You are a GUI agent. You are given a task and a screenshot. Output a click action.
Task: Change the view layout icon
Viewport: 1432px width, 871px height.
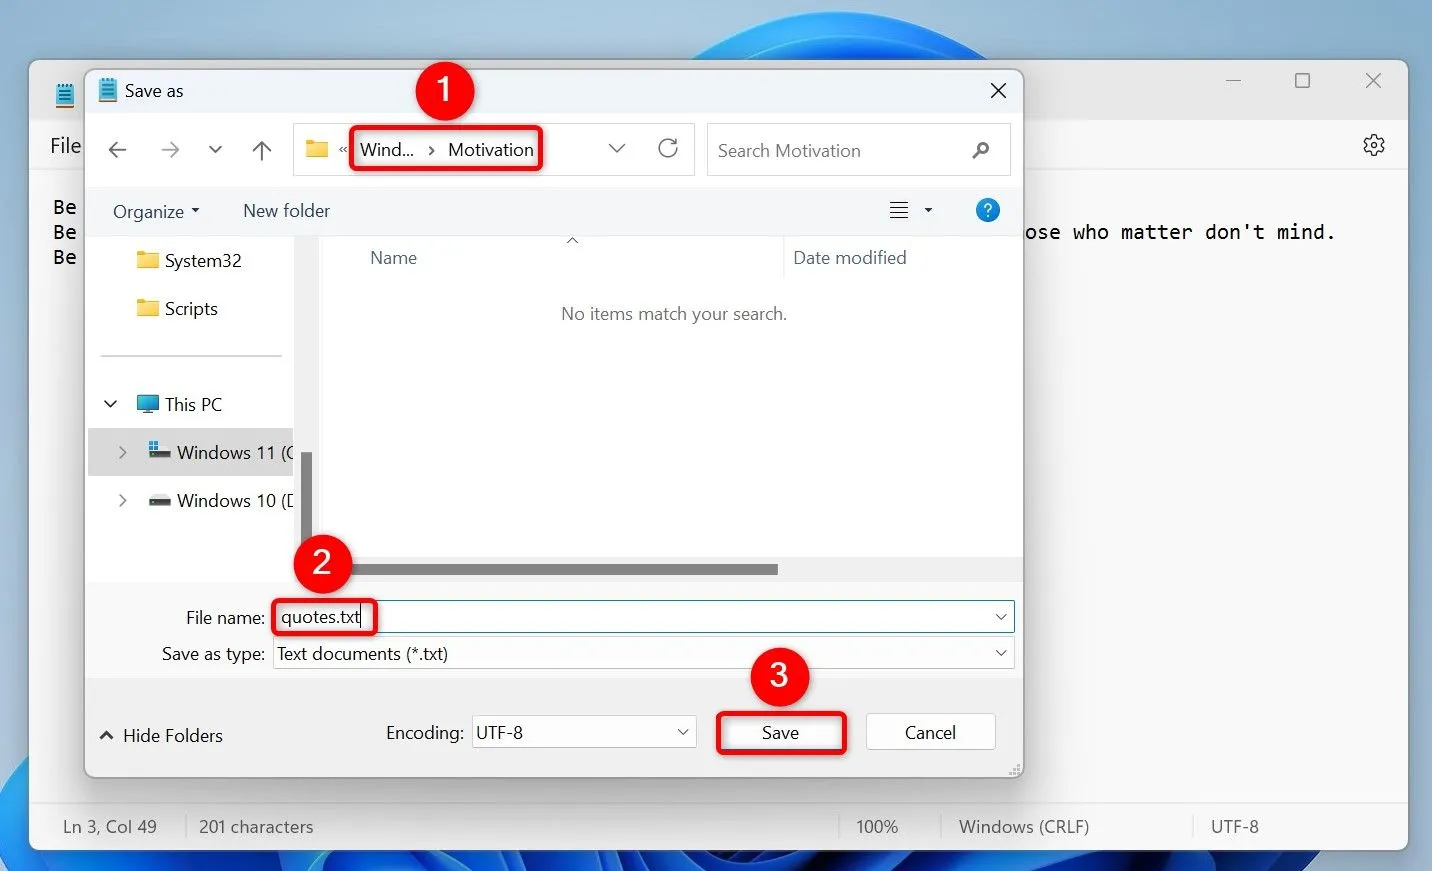(x=899, y=210)
